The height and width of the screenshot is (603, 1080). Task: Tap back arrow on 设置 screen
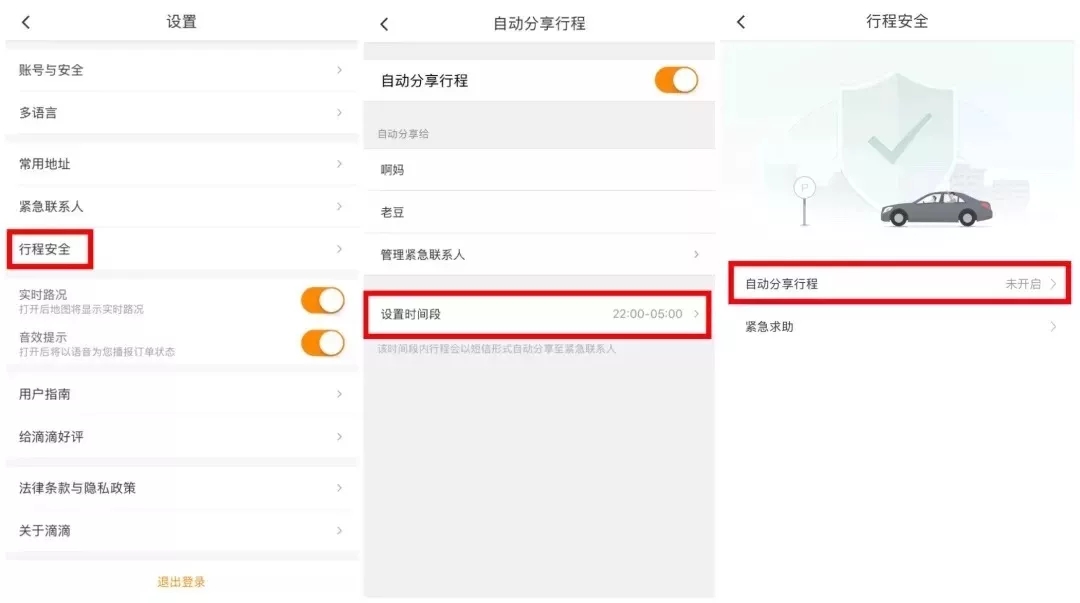(x=26, y=22)
